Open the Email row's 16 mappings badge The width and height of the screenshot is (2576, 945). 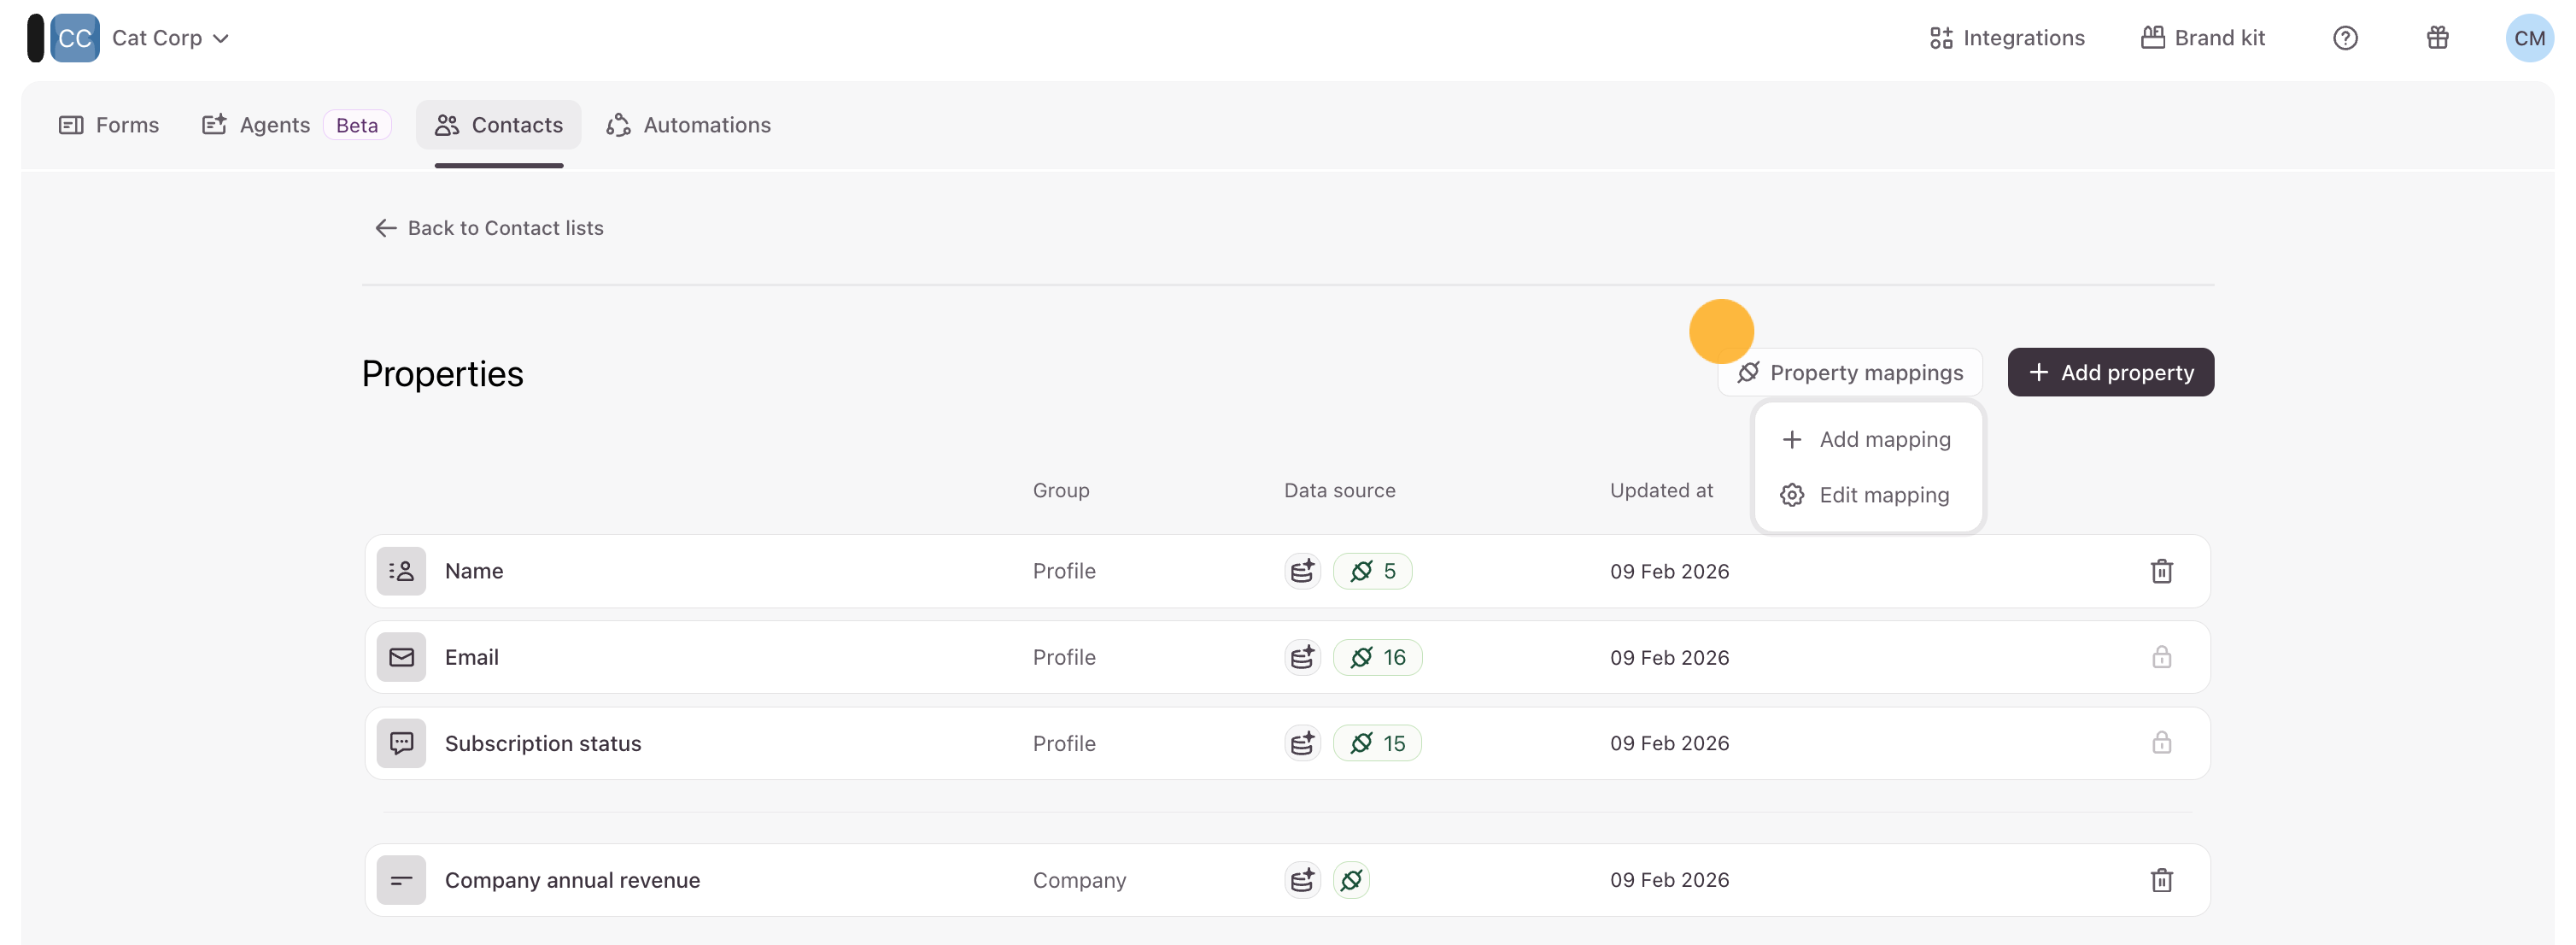1377,657
